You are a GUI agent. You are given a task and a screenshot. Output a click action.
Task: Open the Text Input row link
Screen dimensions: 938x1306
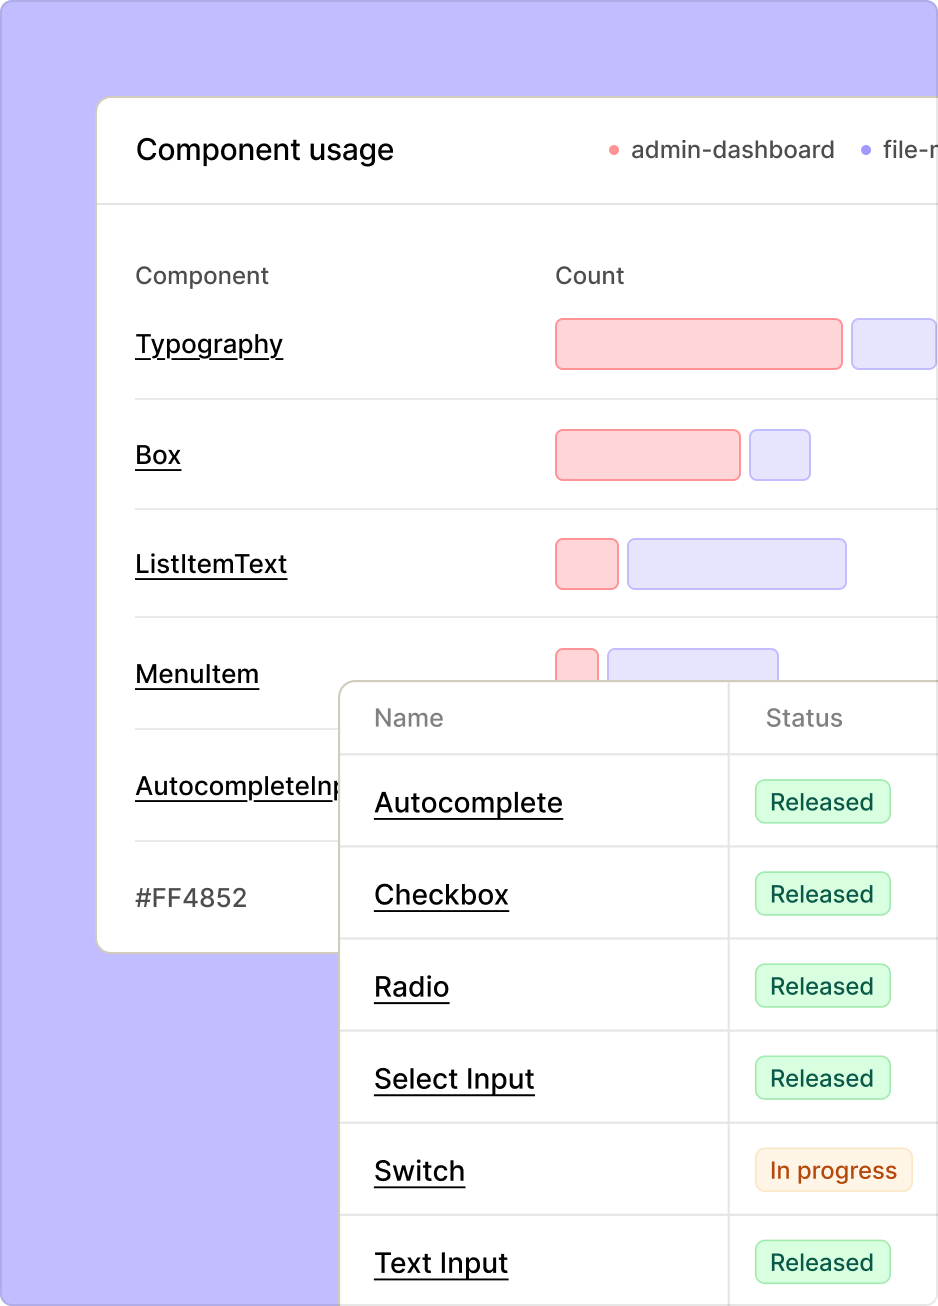pos(441,1263)
